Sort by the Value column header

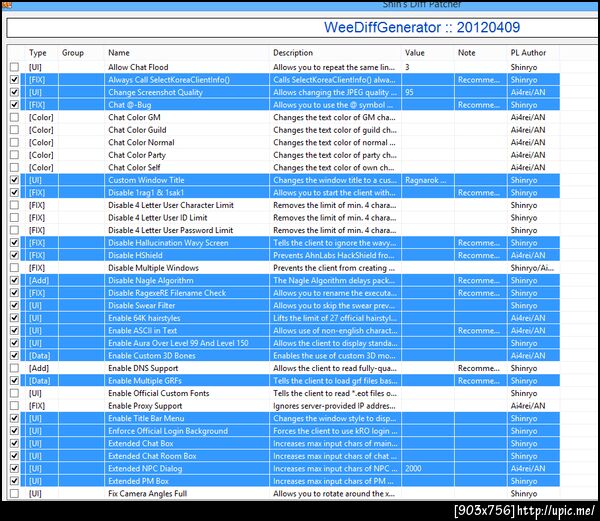(415, 53)
